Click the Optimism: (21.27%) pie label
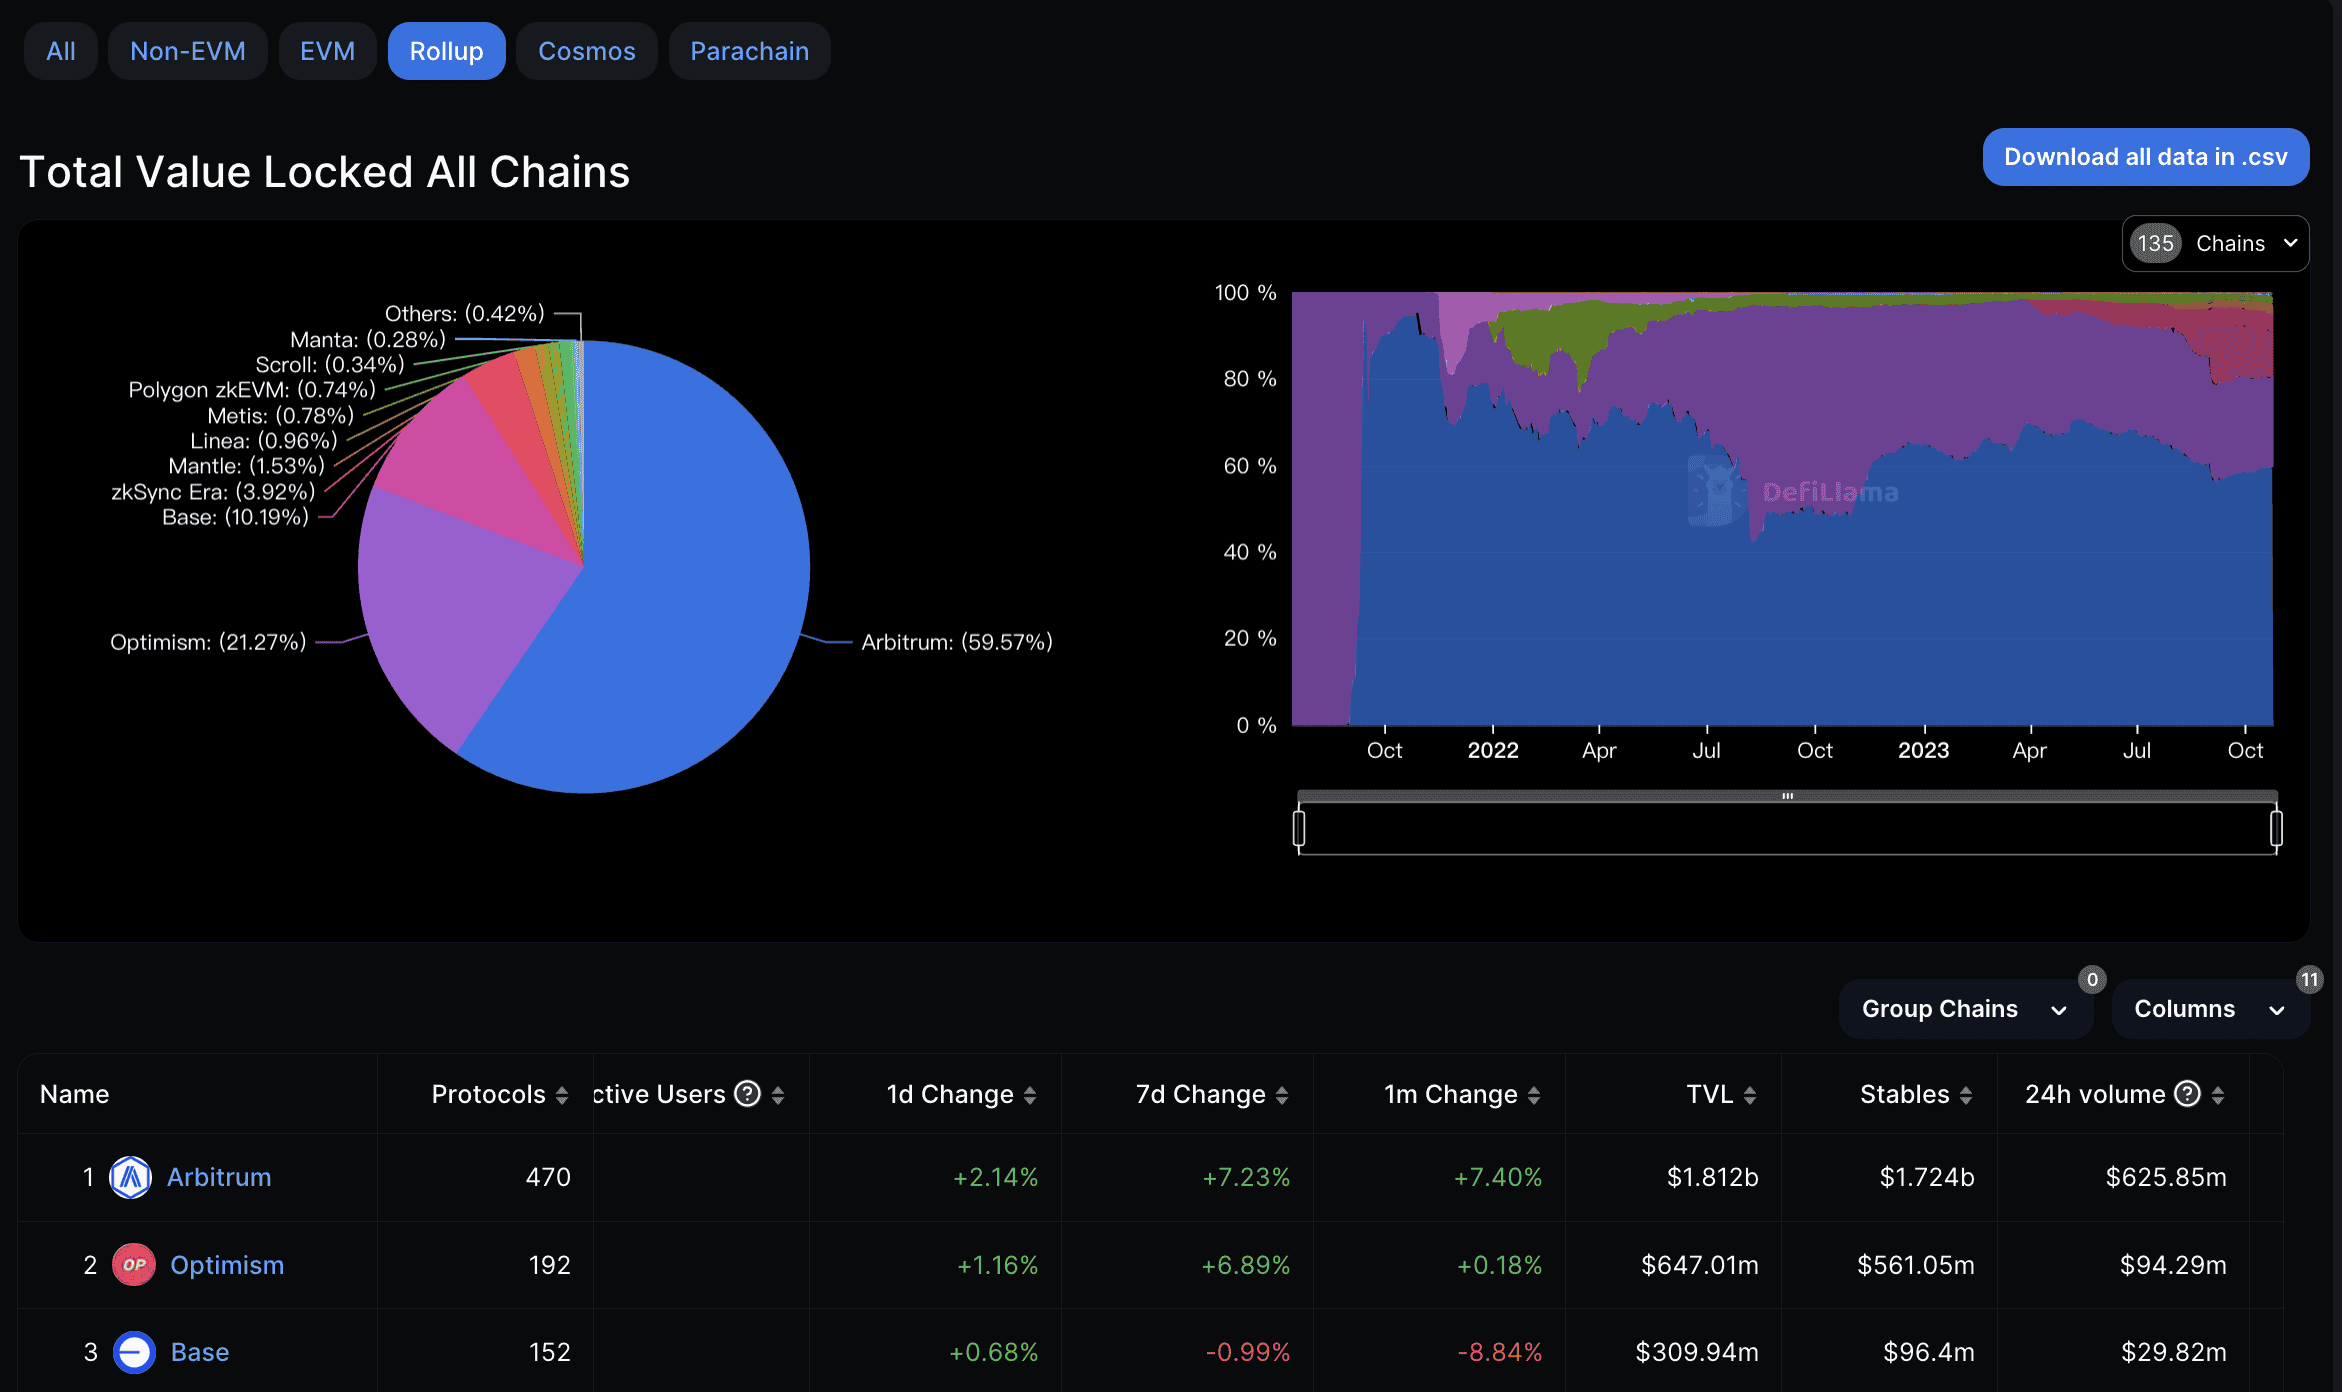Image resolution: width=2342 pixels, height=1392 pixels. coord(208,642)
